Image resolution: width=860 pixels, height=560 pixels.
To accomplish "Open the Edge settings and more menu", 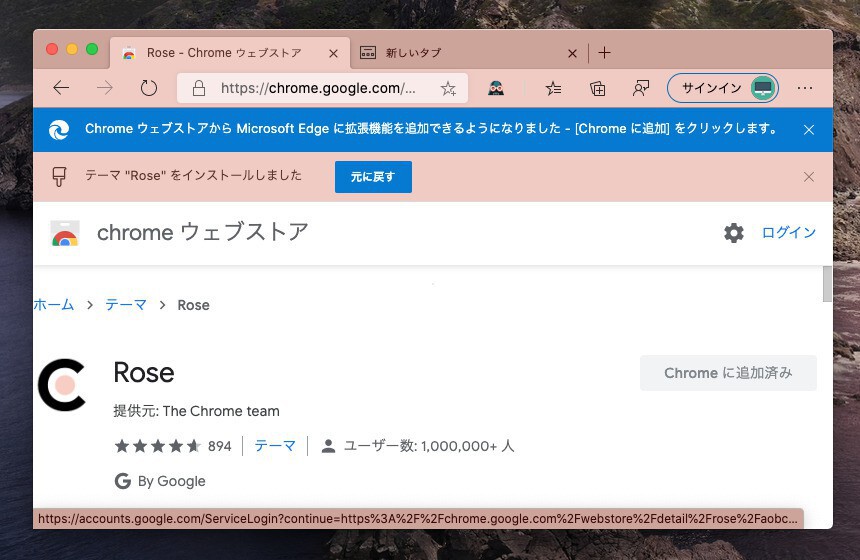I will click(805, 88).
